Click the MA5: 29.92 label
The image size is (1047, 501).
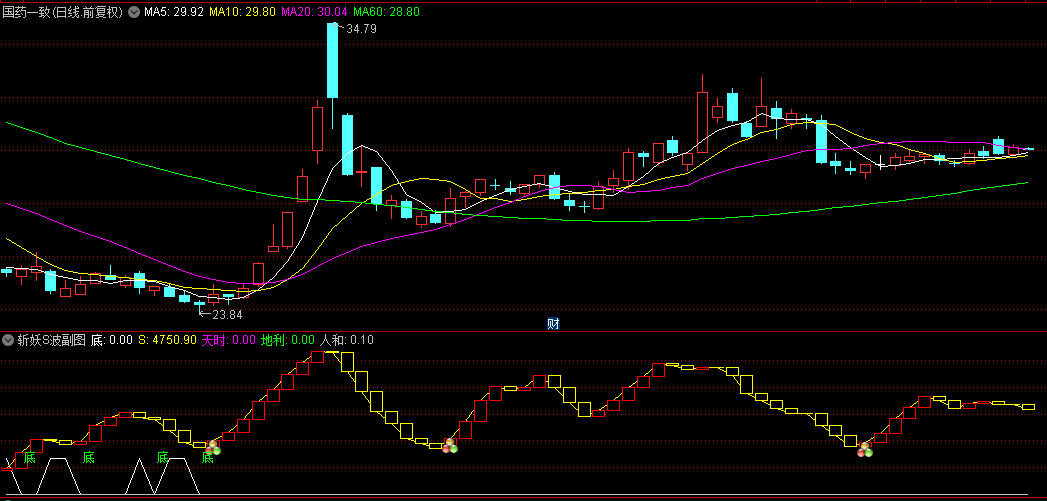point(174,12)
